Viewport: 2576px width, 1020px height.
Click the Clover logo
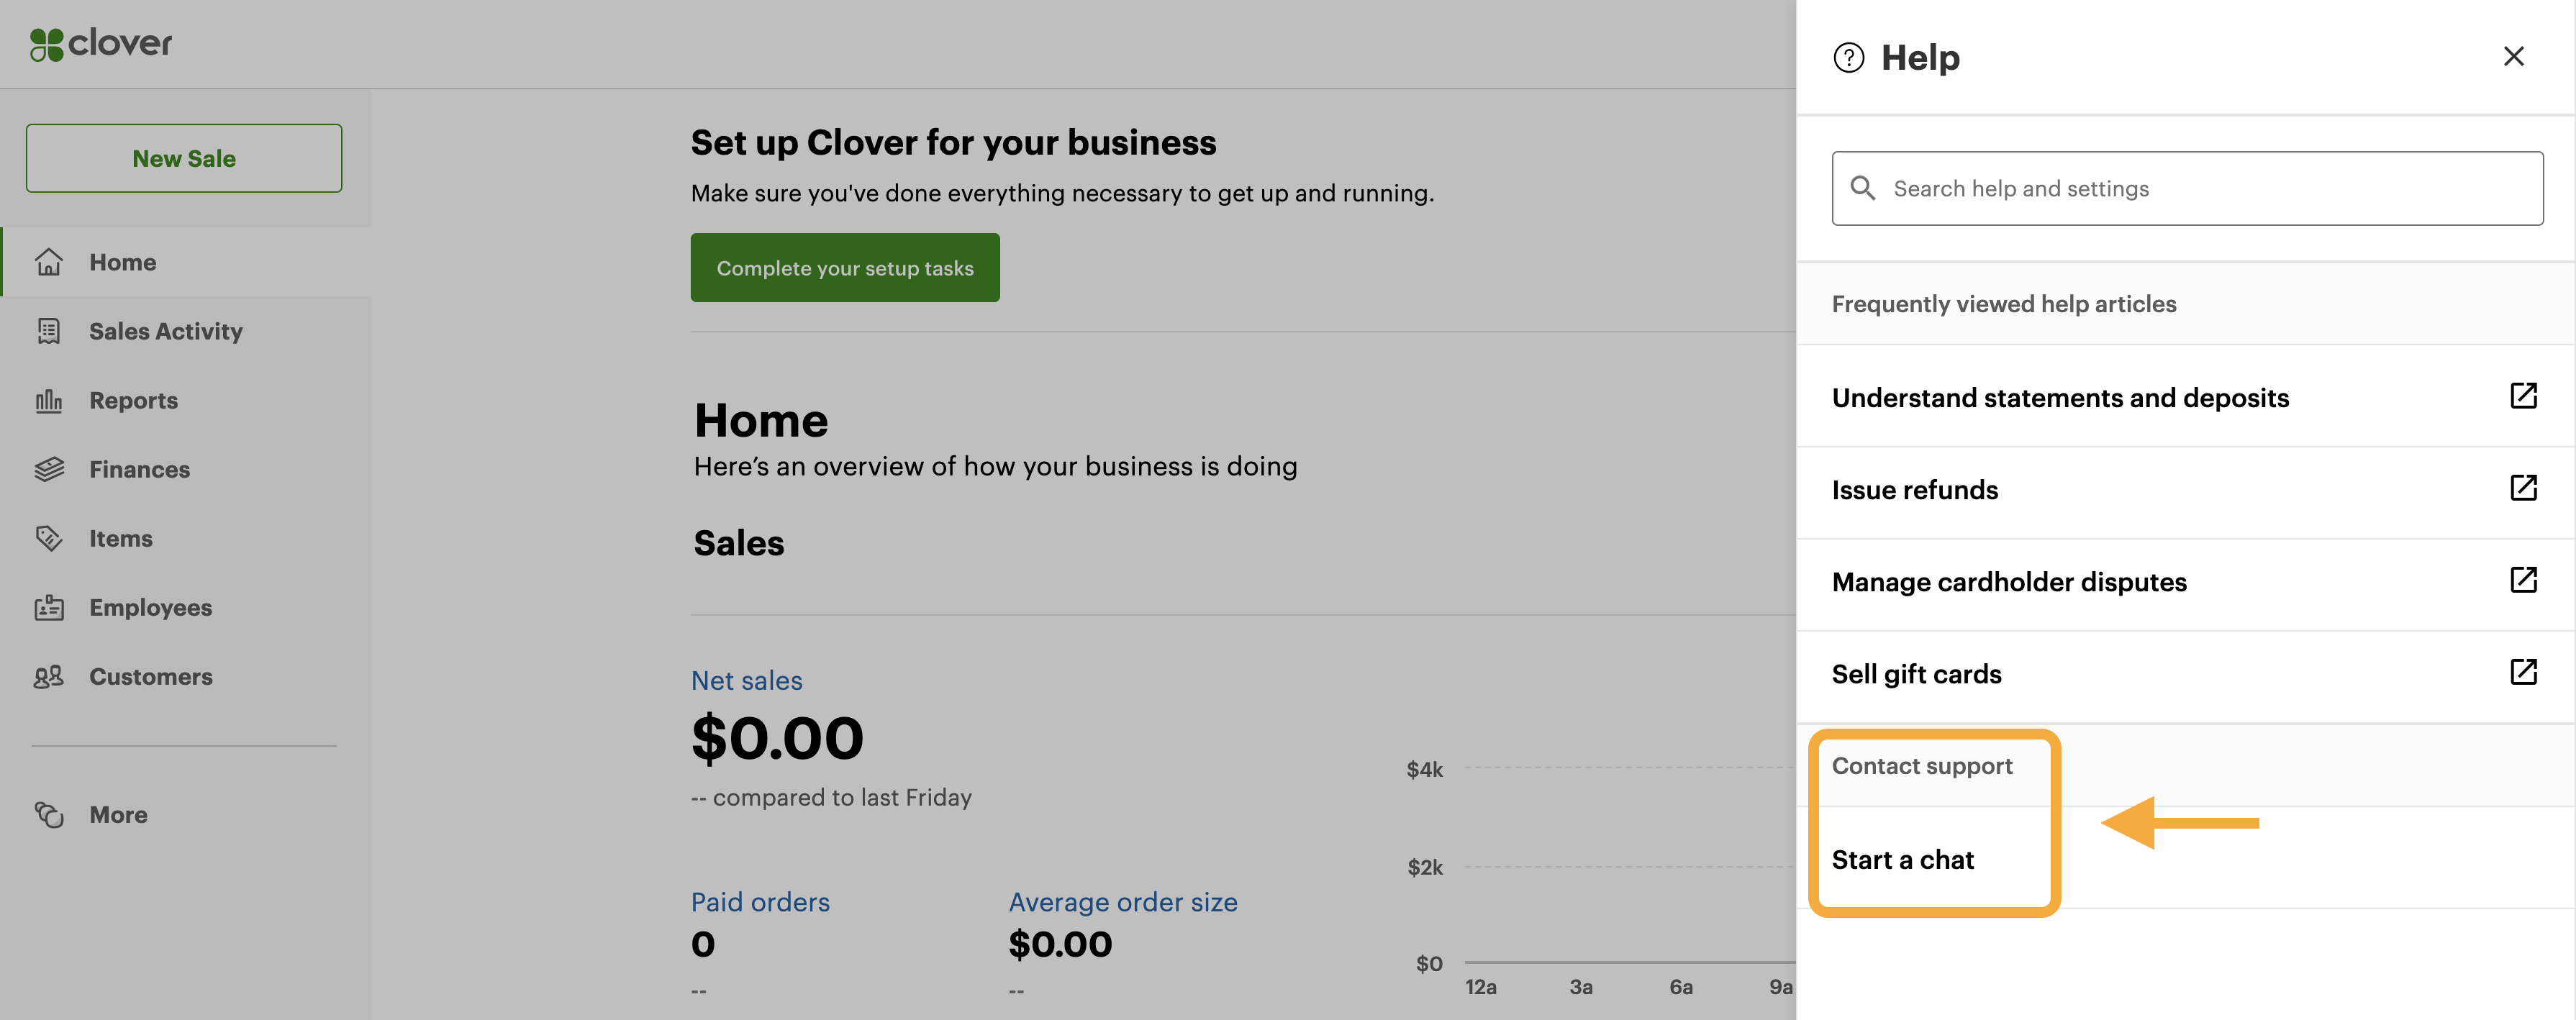tap(99, 43)
